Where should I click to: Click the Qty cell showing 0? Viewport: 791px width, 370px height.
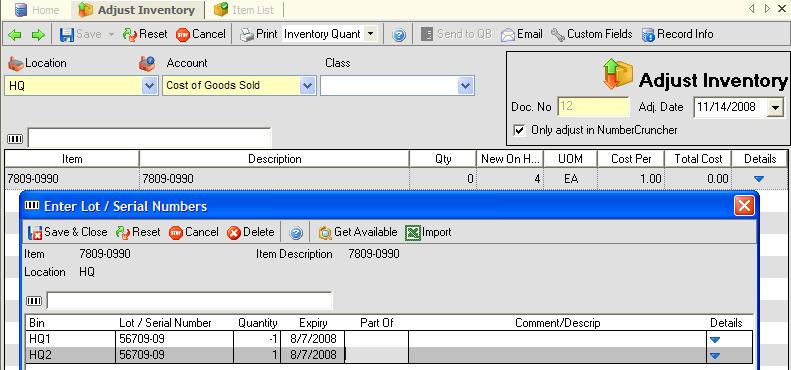[443, 179]
